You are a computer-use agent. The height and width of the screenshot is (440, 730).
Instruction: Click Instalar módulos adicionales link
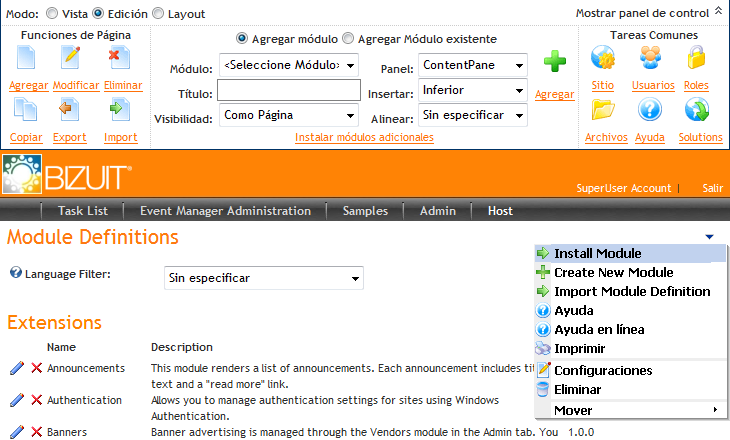(x=364, y=138)
